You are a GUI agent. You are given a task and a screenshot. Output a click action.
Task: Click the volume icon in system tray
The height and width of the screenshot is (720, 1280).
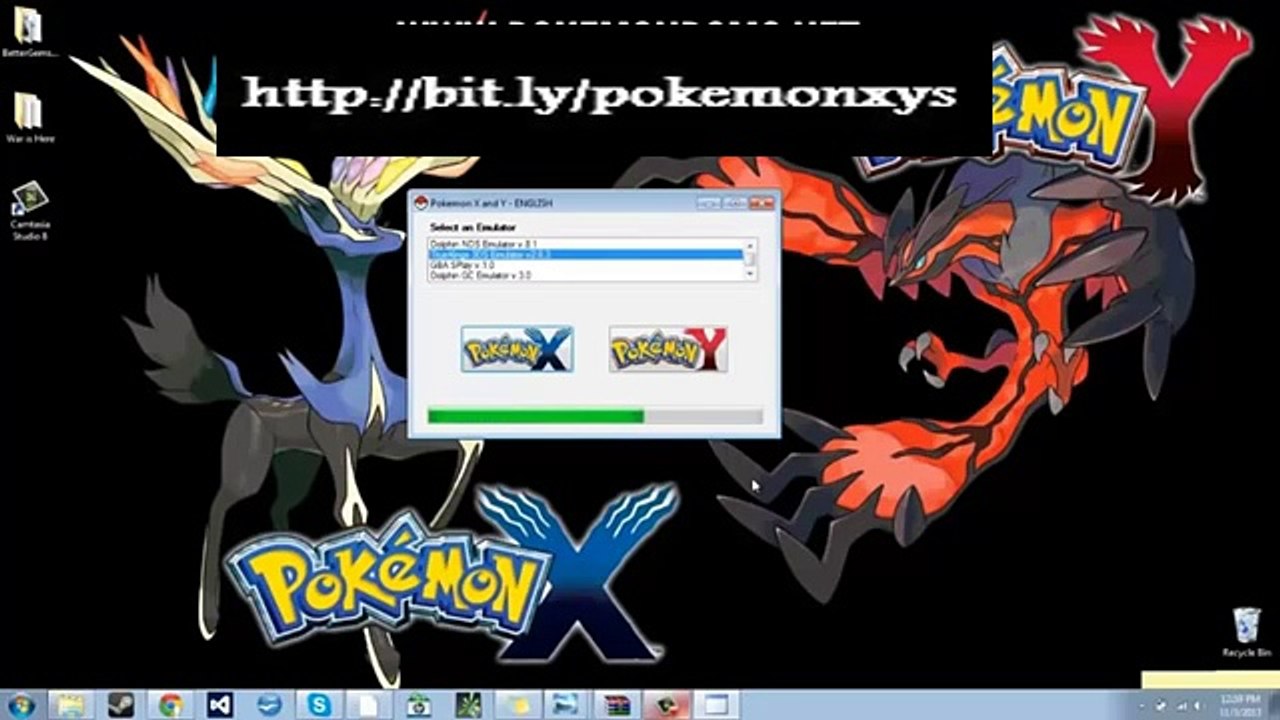tap(1199, 706)
